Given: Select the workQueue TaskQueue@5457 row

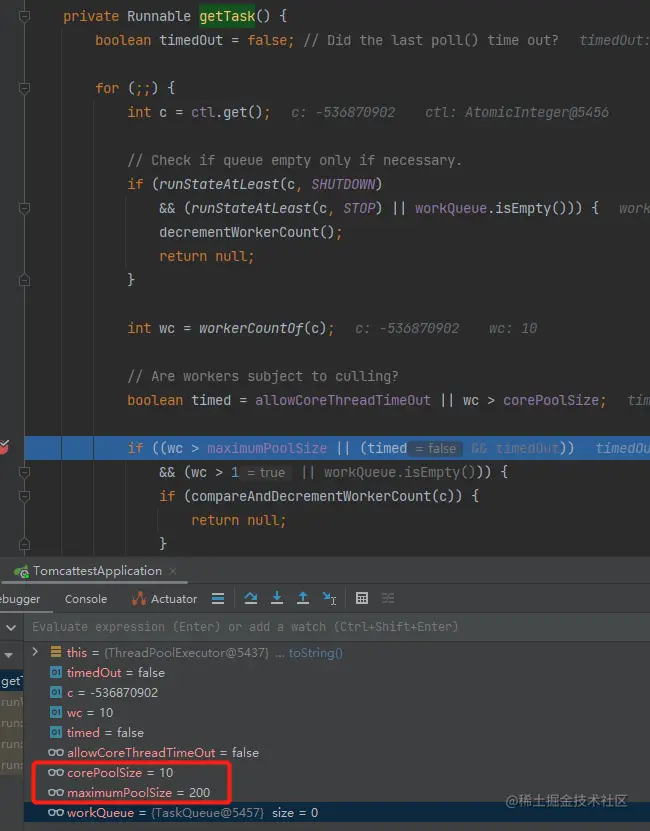Looking at the screenshot, I should (x=337, y=812).
